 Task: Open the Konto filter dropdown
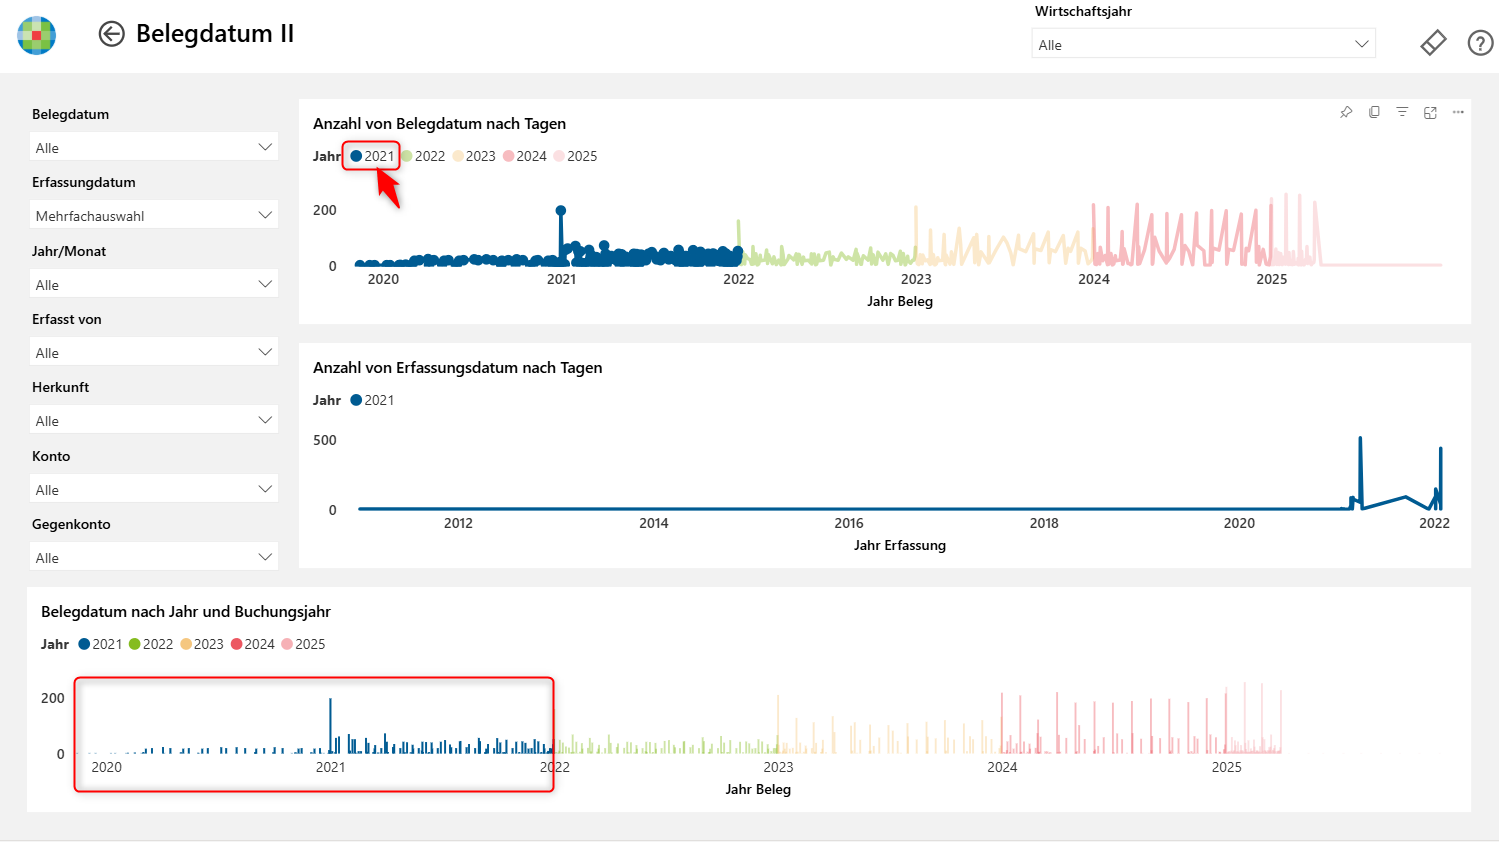154,489
